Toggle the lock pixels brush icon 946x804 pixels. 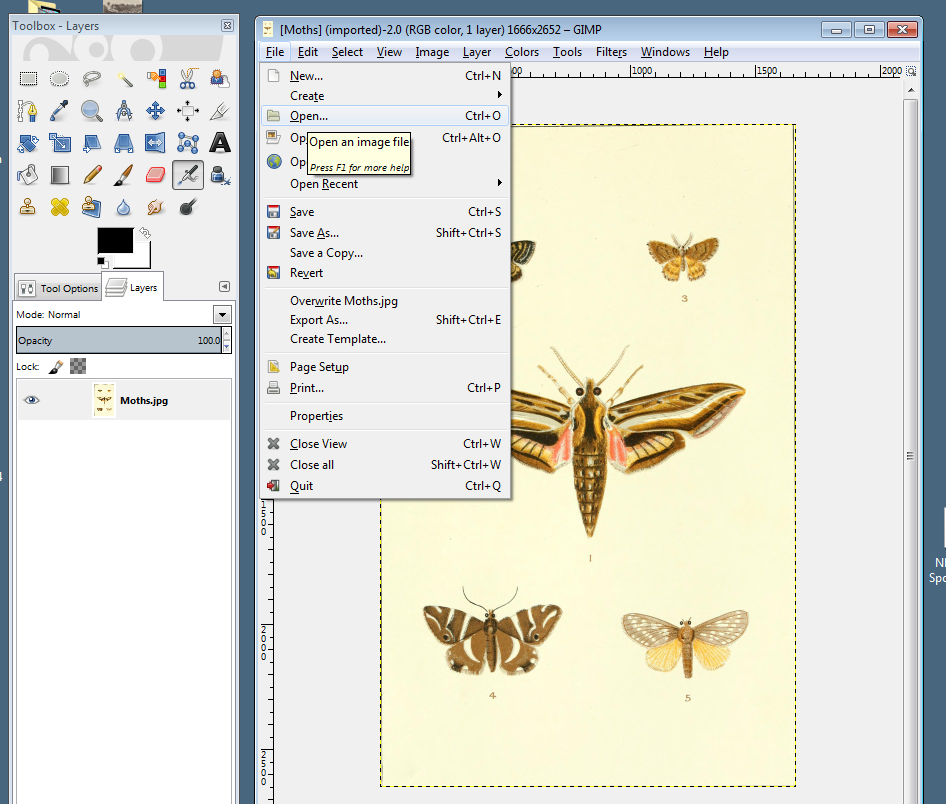point(56,367)
